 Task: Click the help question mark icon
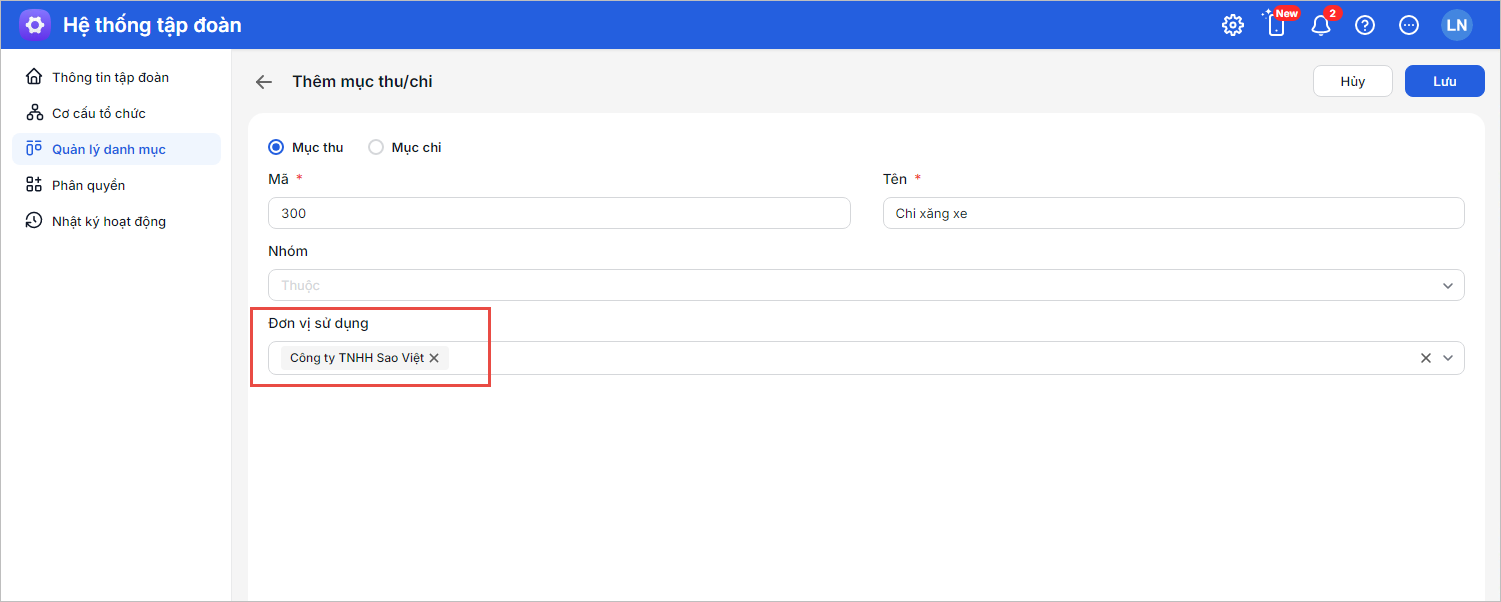point(1365,25)
